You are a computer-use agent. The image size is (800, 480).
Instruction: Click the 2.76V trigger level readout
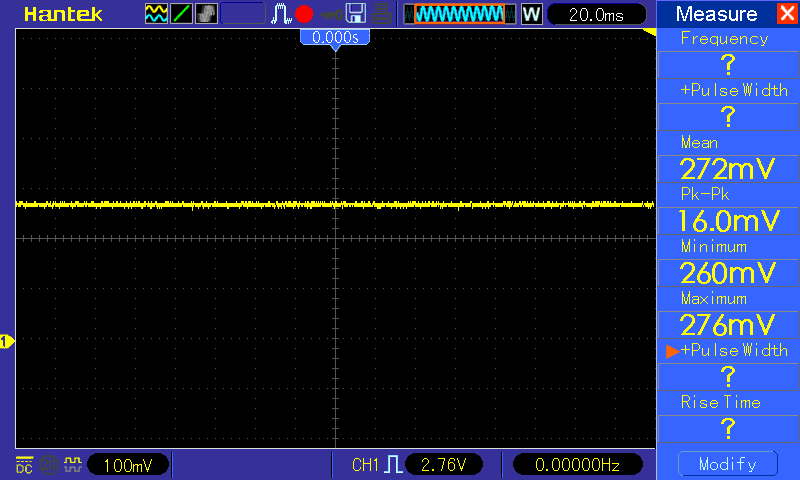coord(443,465)
